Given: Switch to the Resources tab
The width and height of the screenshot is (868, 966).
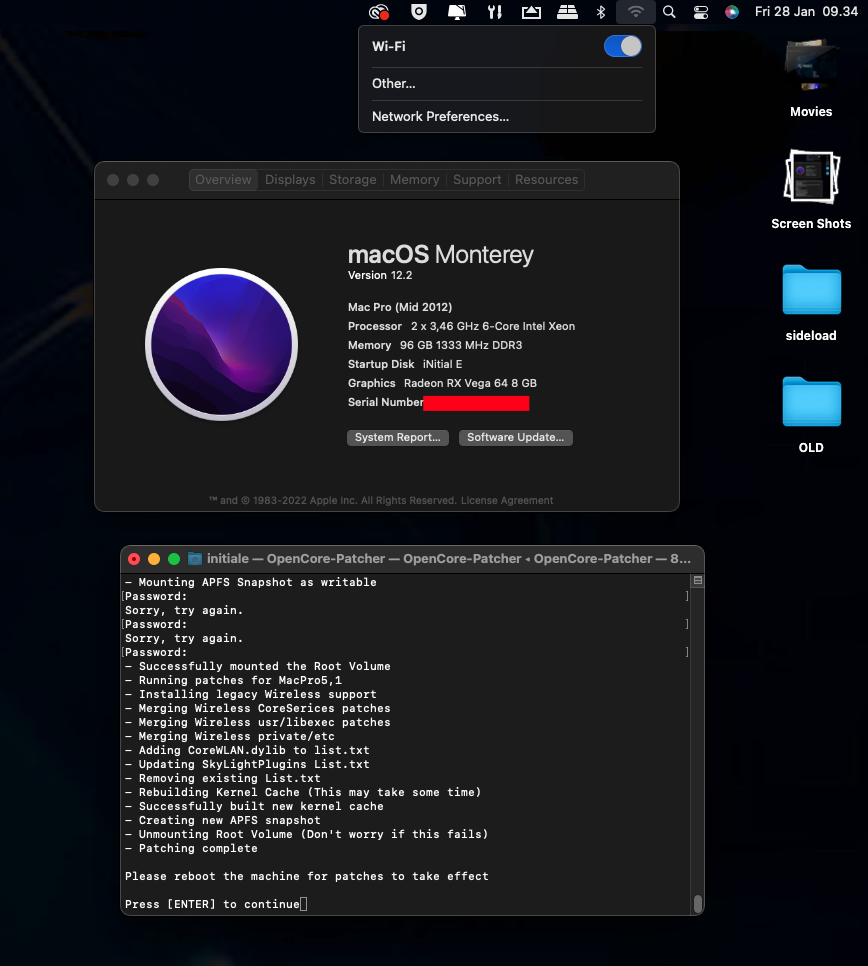Looking at the screenshot, I should tap(546, 180).
